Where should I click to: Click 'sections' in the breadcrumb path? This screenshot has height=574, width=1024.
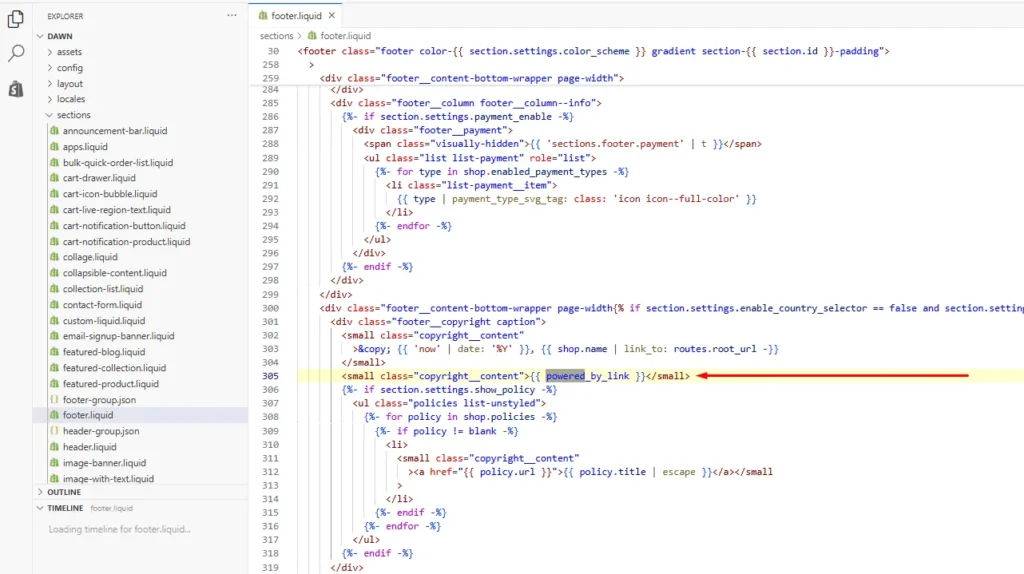pos(276,36)
